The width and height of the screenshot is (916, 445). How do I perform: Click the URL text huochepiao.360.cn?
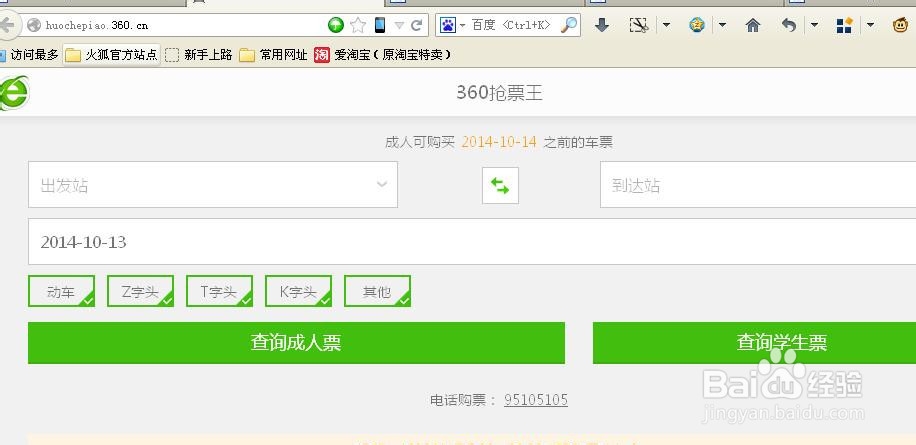97,25
